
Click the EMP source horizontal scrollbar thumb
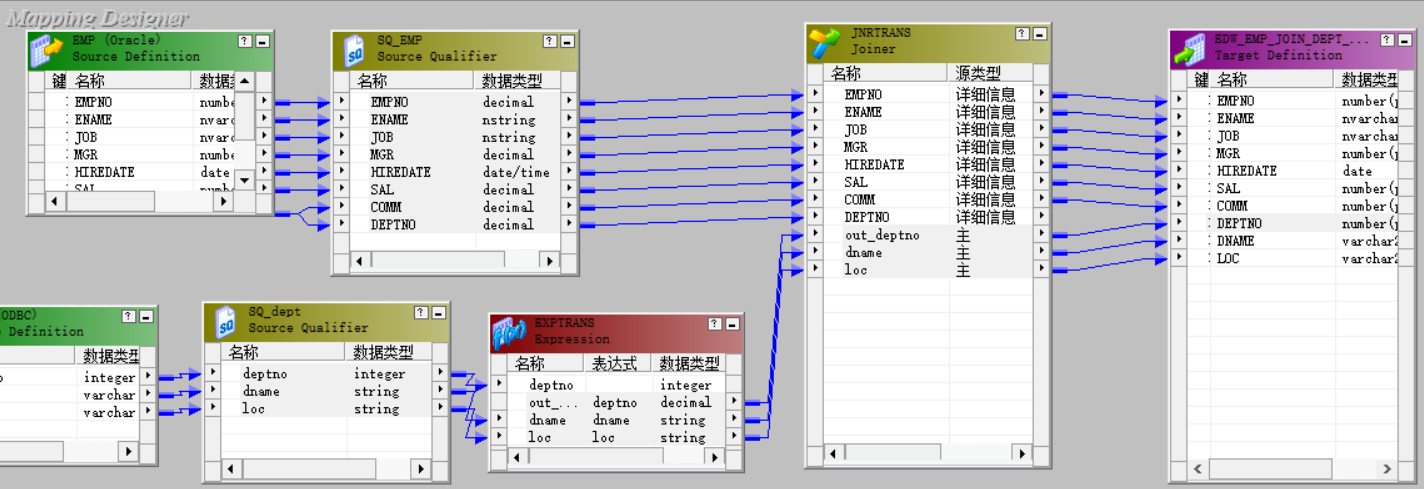[110, 202]
